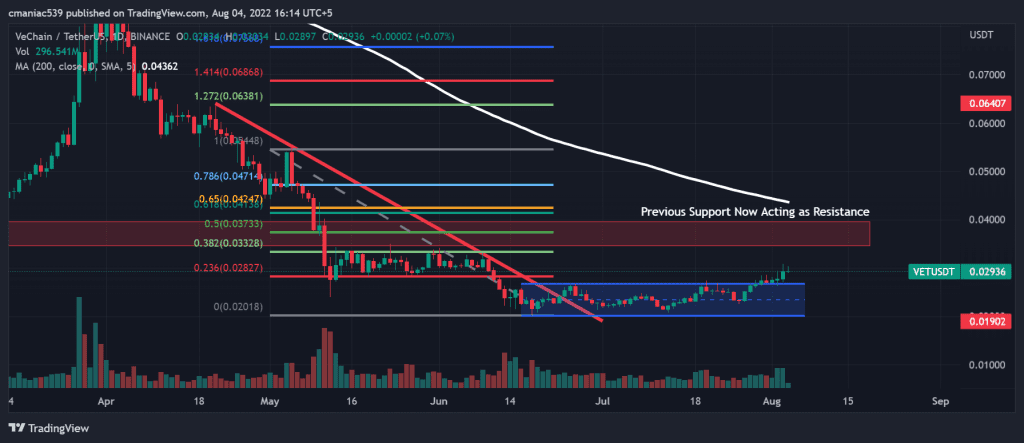
Task: Select the 0.236(0.02827) Fibonacci label
Action: 229,268
